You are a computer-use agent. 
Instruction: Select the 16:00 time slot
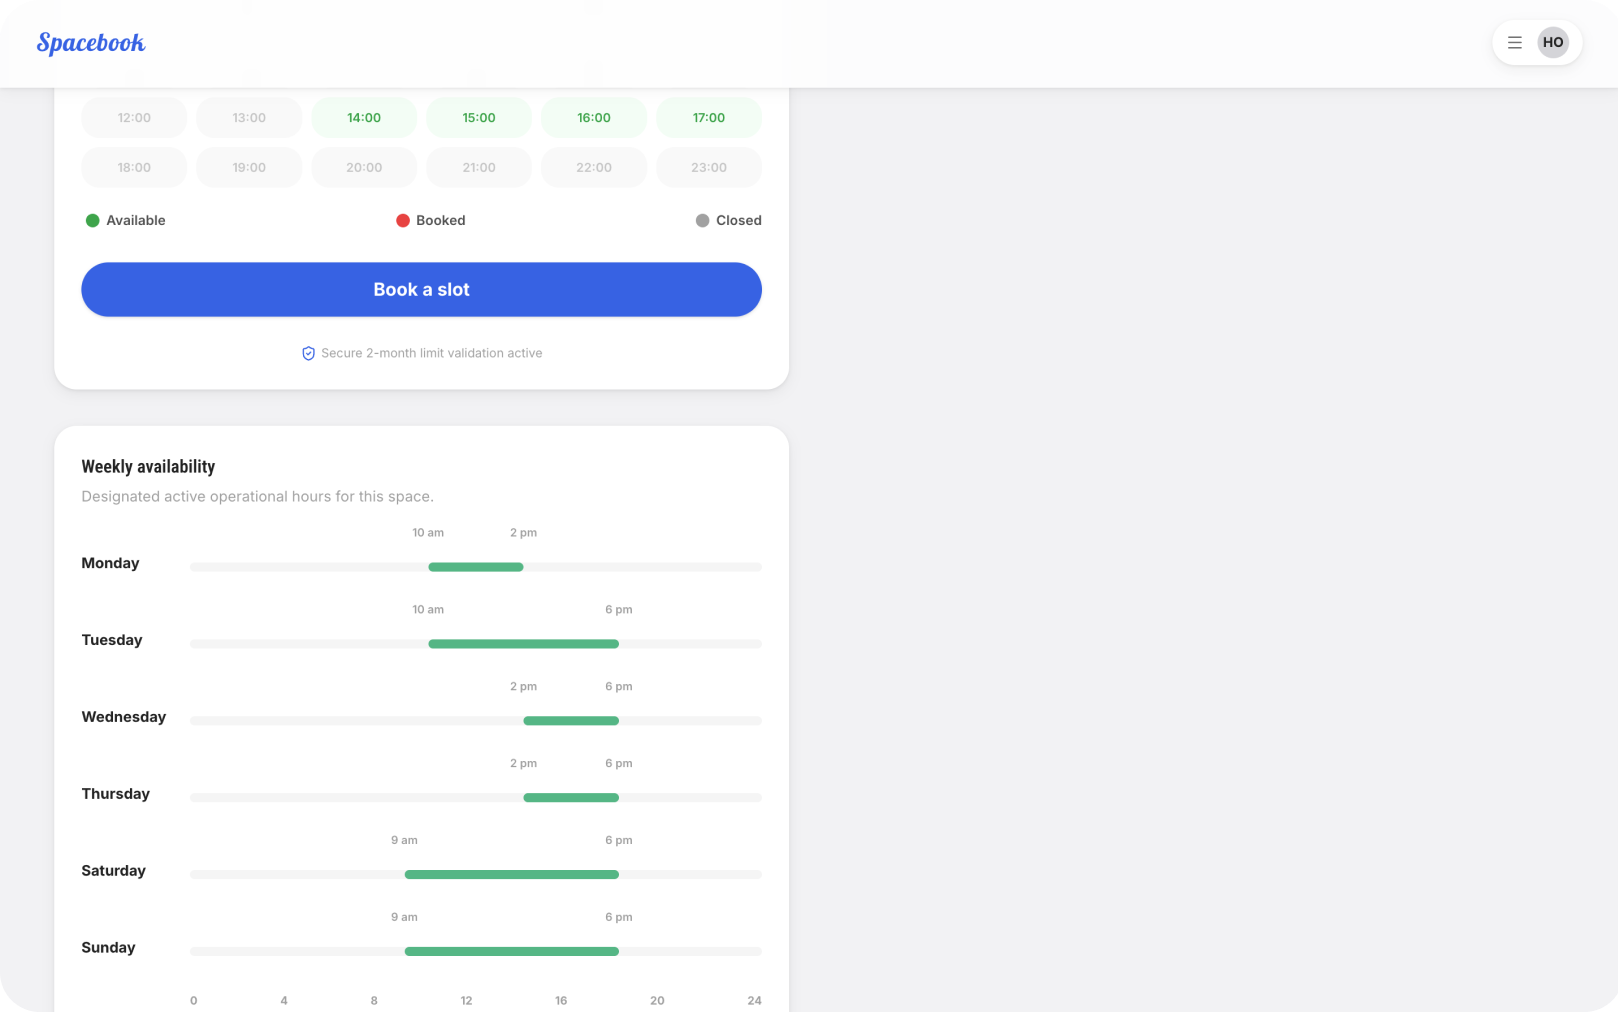tap(594, 118)
